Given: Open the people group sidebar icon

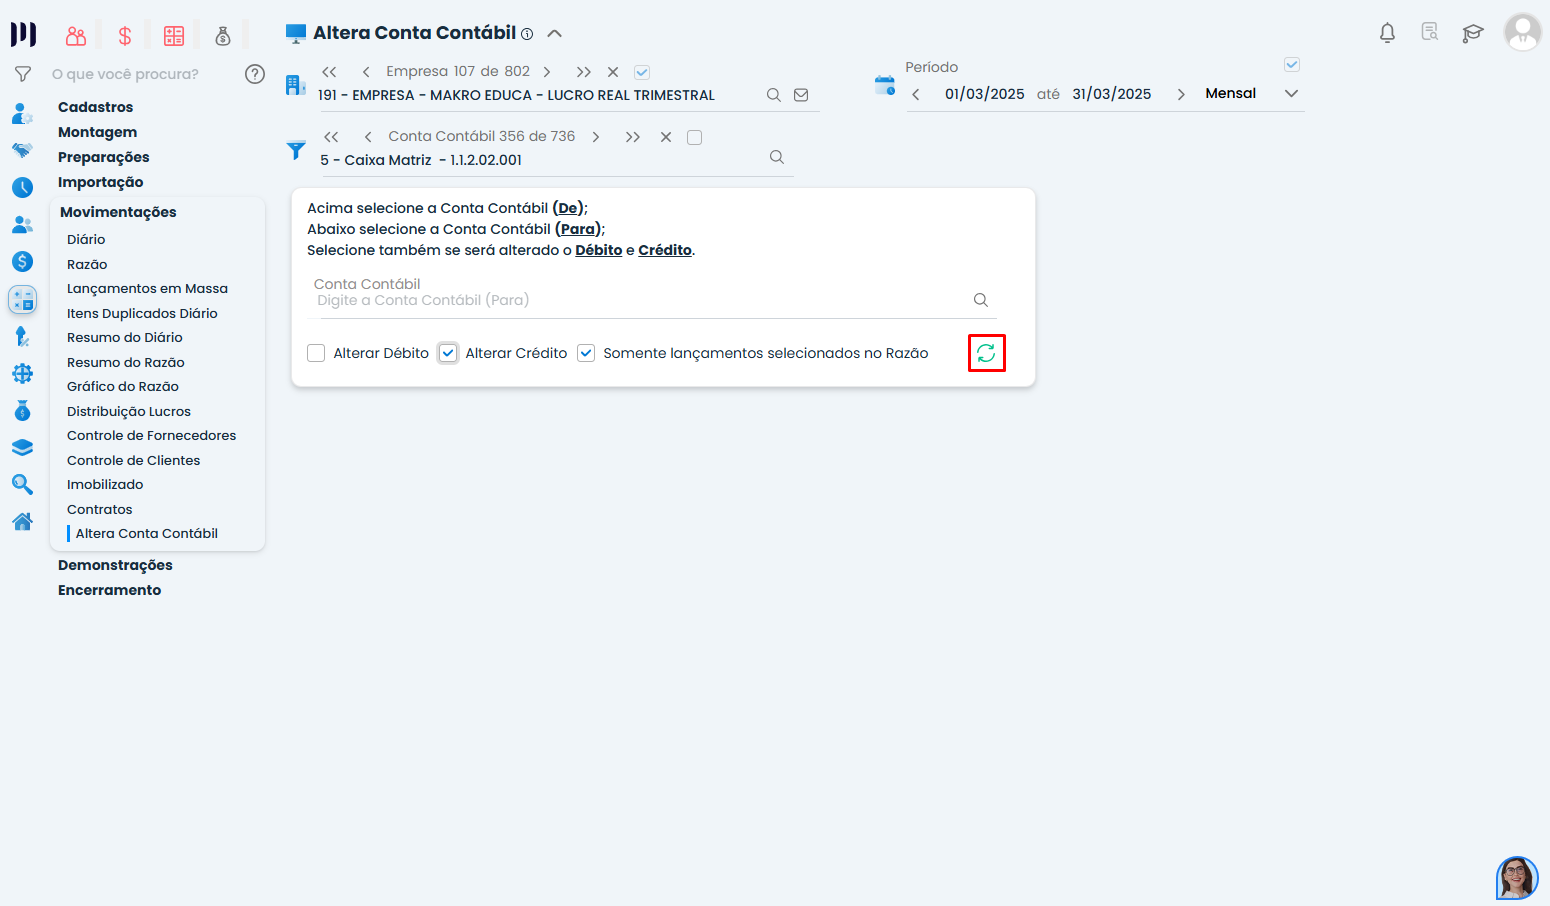Looking at the screenshot, I should tap(22, 225).
